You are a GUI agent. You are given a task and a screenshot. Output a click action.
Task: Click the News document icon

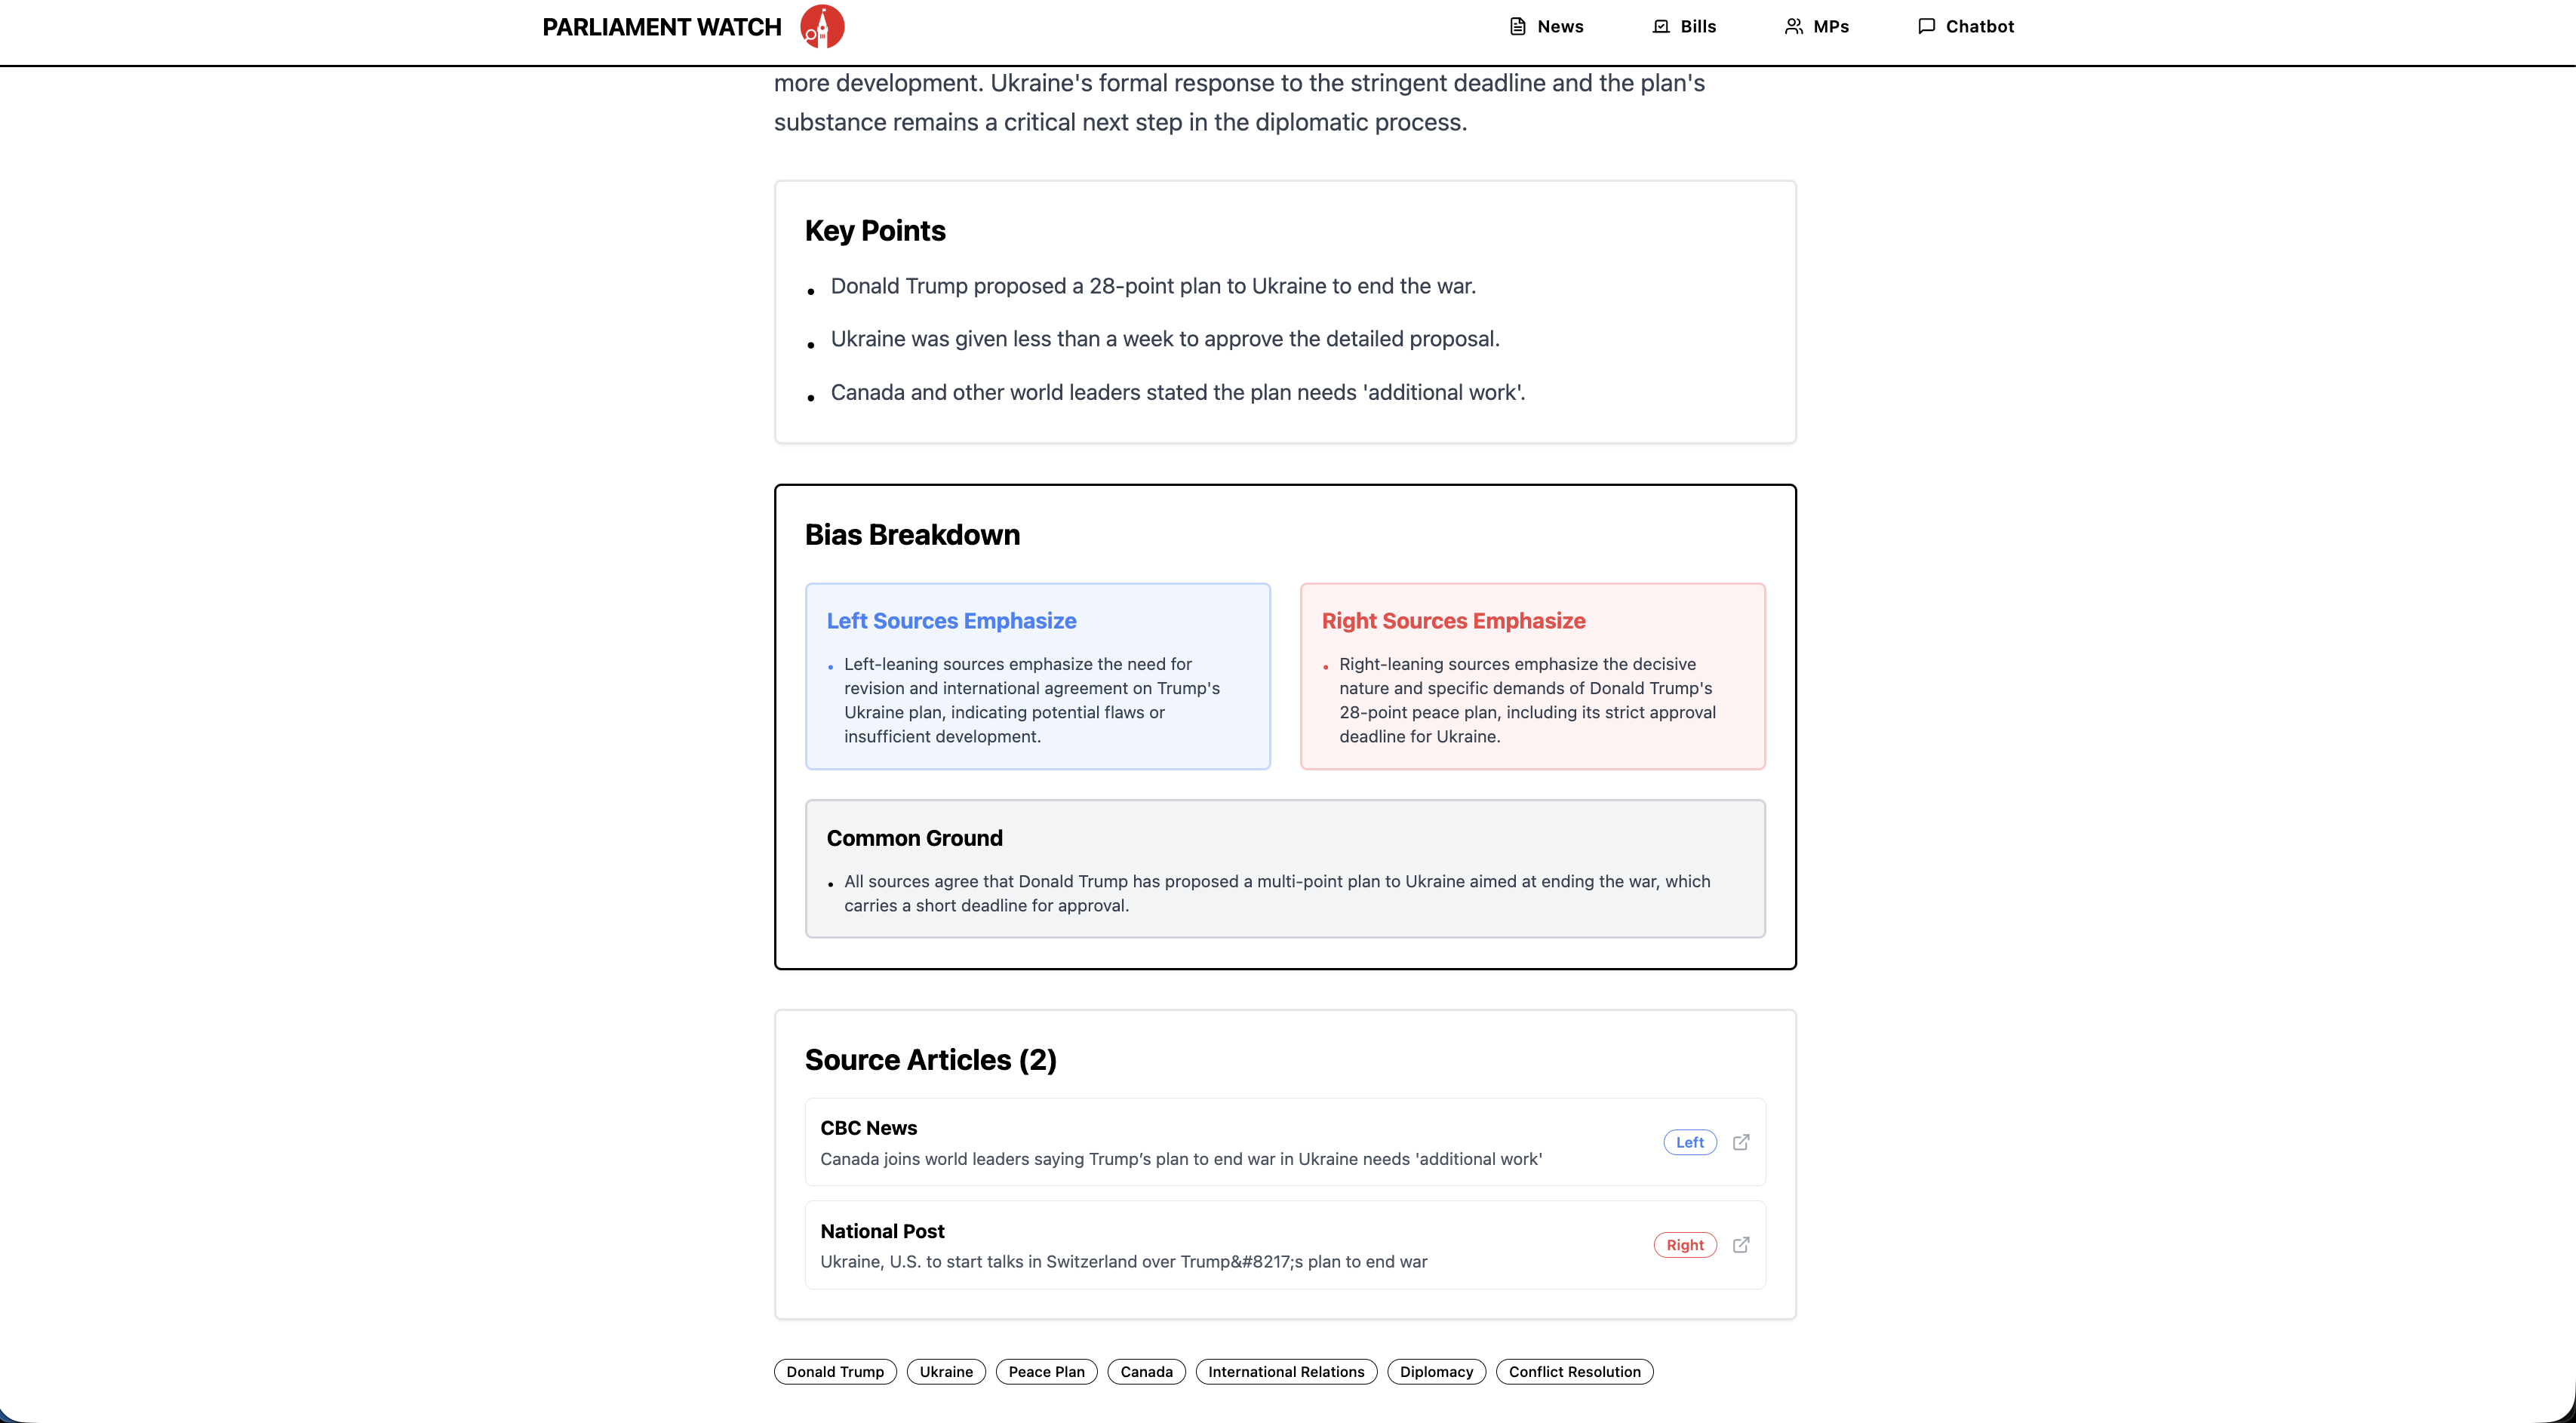click(1517, 27)
